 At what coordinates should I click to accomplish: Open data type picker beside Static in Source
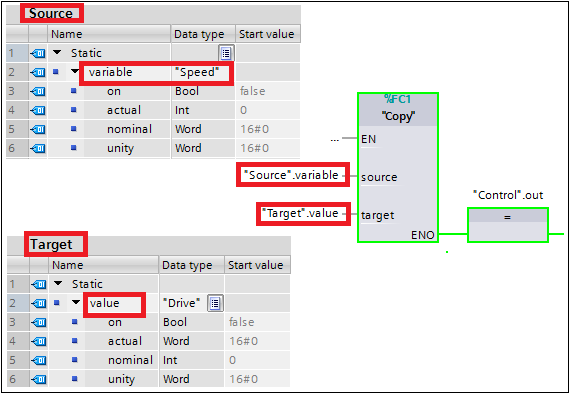226,53
